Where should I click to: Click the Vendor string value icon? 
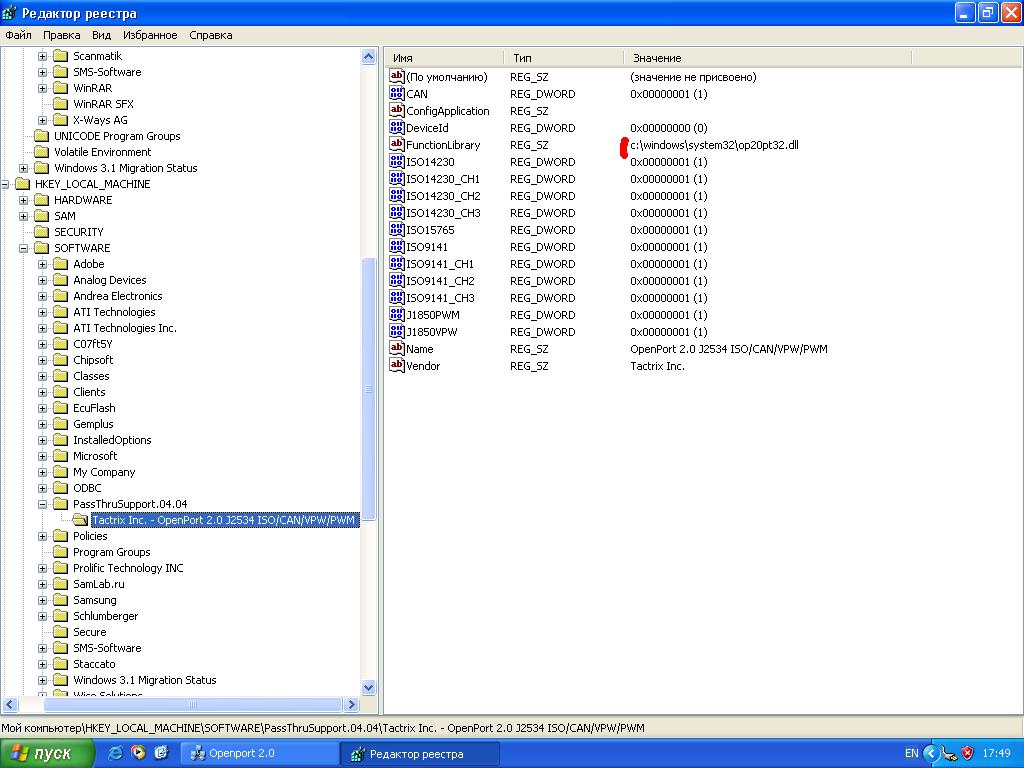click(x=396, y=365)
